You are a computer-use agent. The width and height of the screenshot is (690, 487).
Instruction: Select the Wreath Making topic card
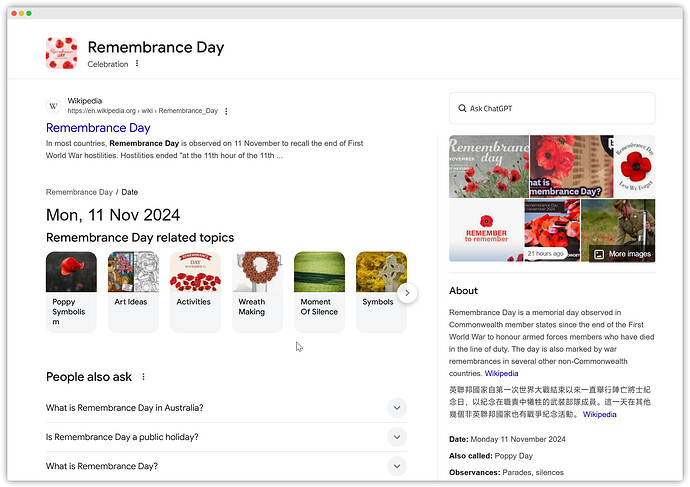(257, 292)
